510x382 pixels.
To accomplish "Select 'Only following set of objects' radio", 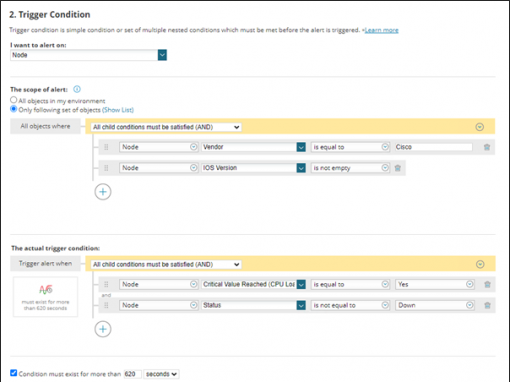I will [13, 109].
